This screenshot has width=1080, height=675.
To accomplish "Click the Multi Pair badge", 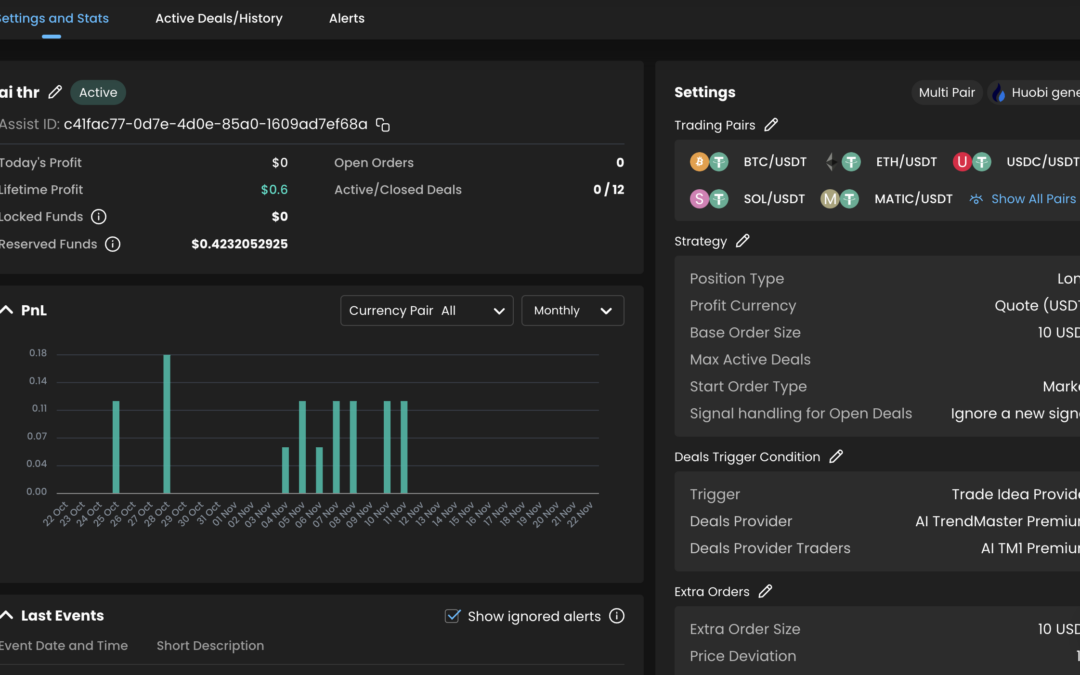I will click(x=947, y=93).
